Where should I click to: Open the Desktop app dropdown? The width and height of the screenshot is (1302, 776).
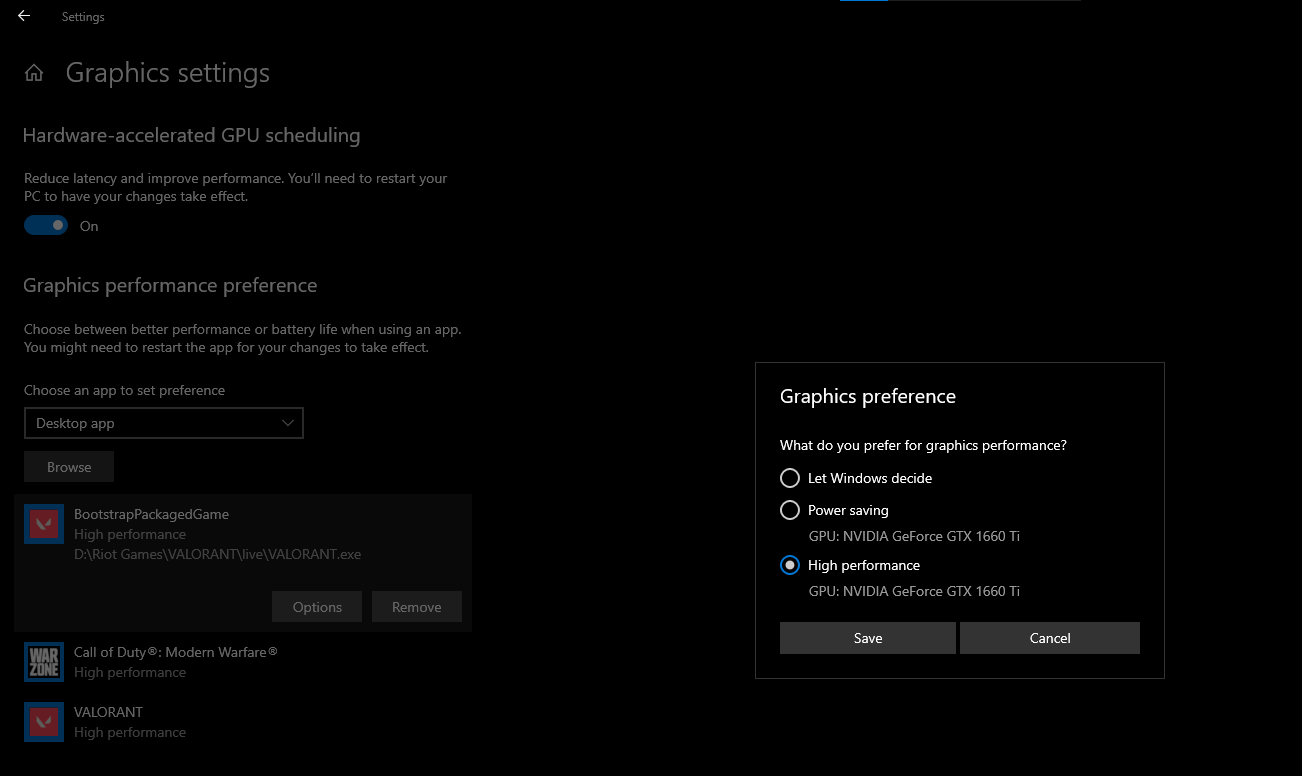pos(164,423)
